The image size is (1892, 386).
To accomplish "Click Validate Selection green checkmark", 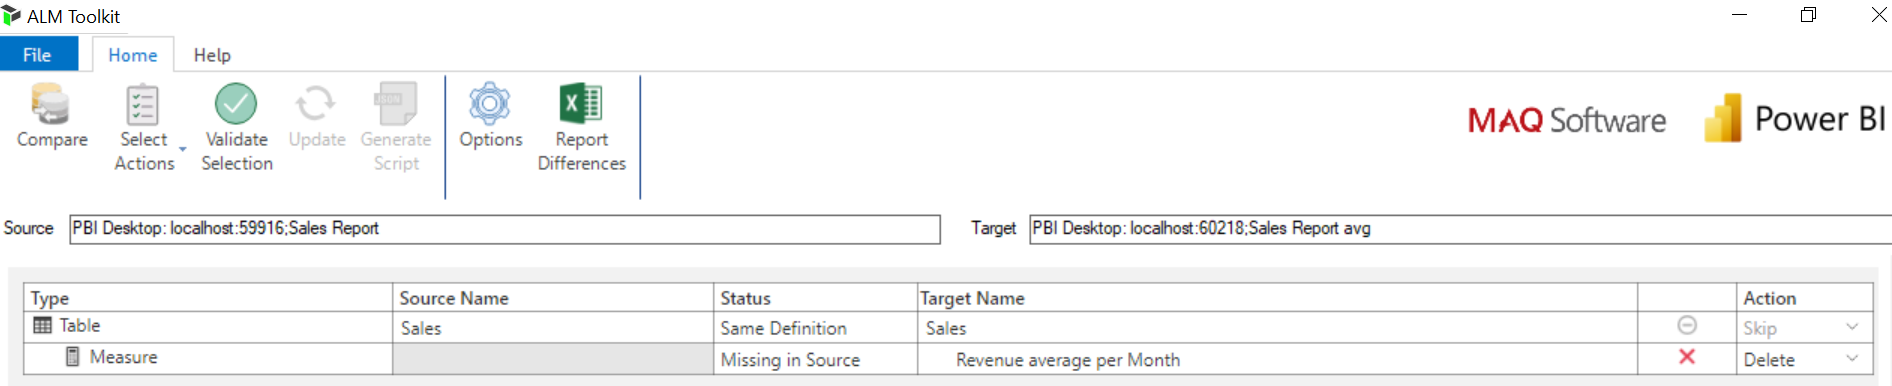I will [x=236, y=104].
